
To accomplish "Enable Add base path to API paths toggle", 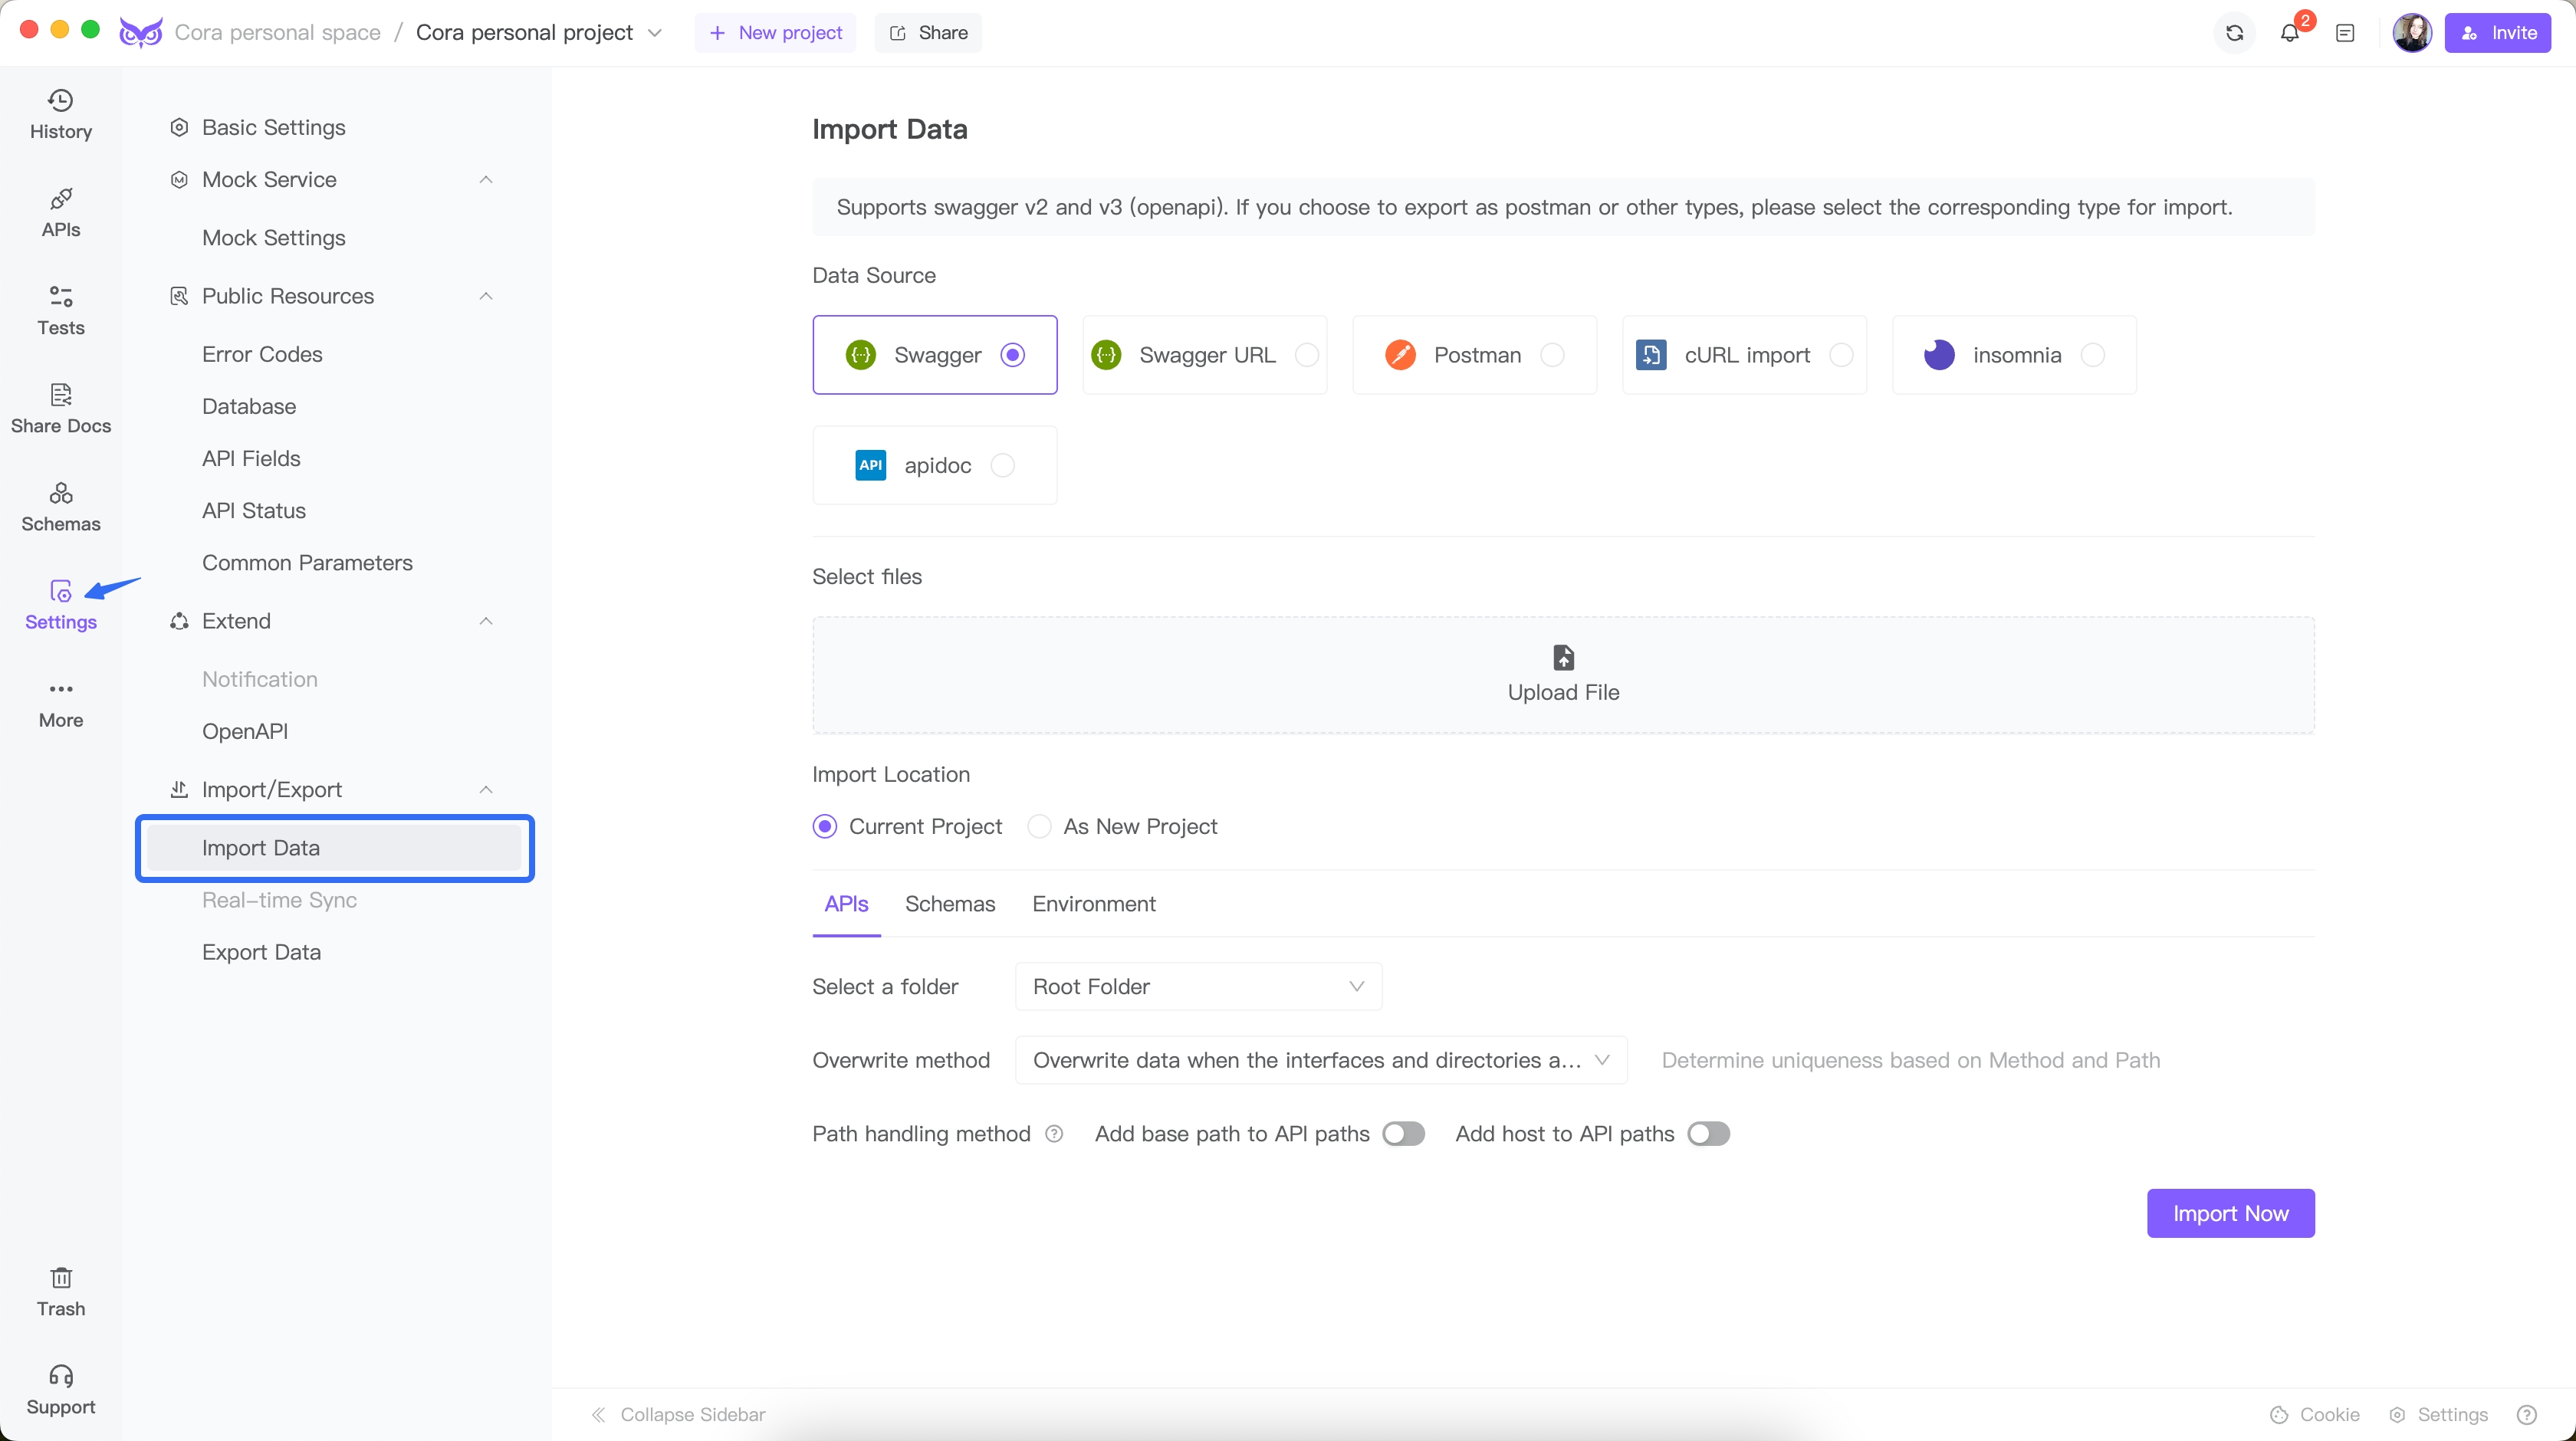I will 1403,1134.
